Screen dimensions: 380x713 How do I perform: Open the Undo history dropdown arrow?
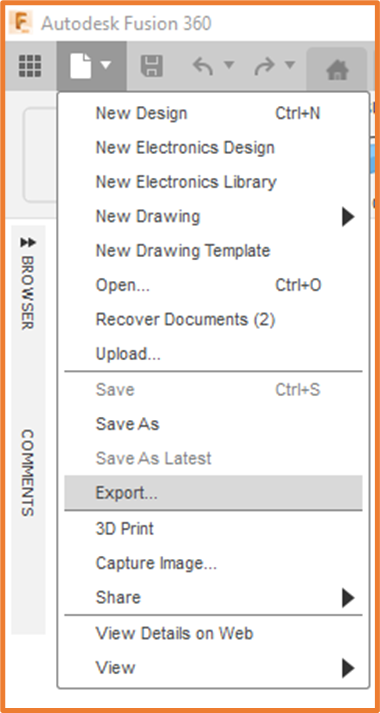click(x=229, y=65)
